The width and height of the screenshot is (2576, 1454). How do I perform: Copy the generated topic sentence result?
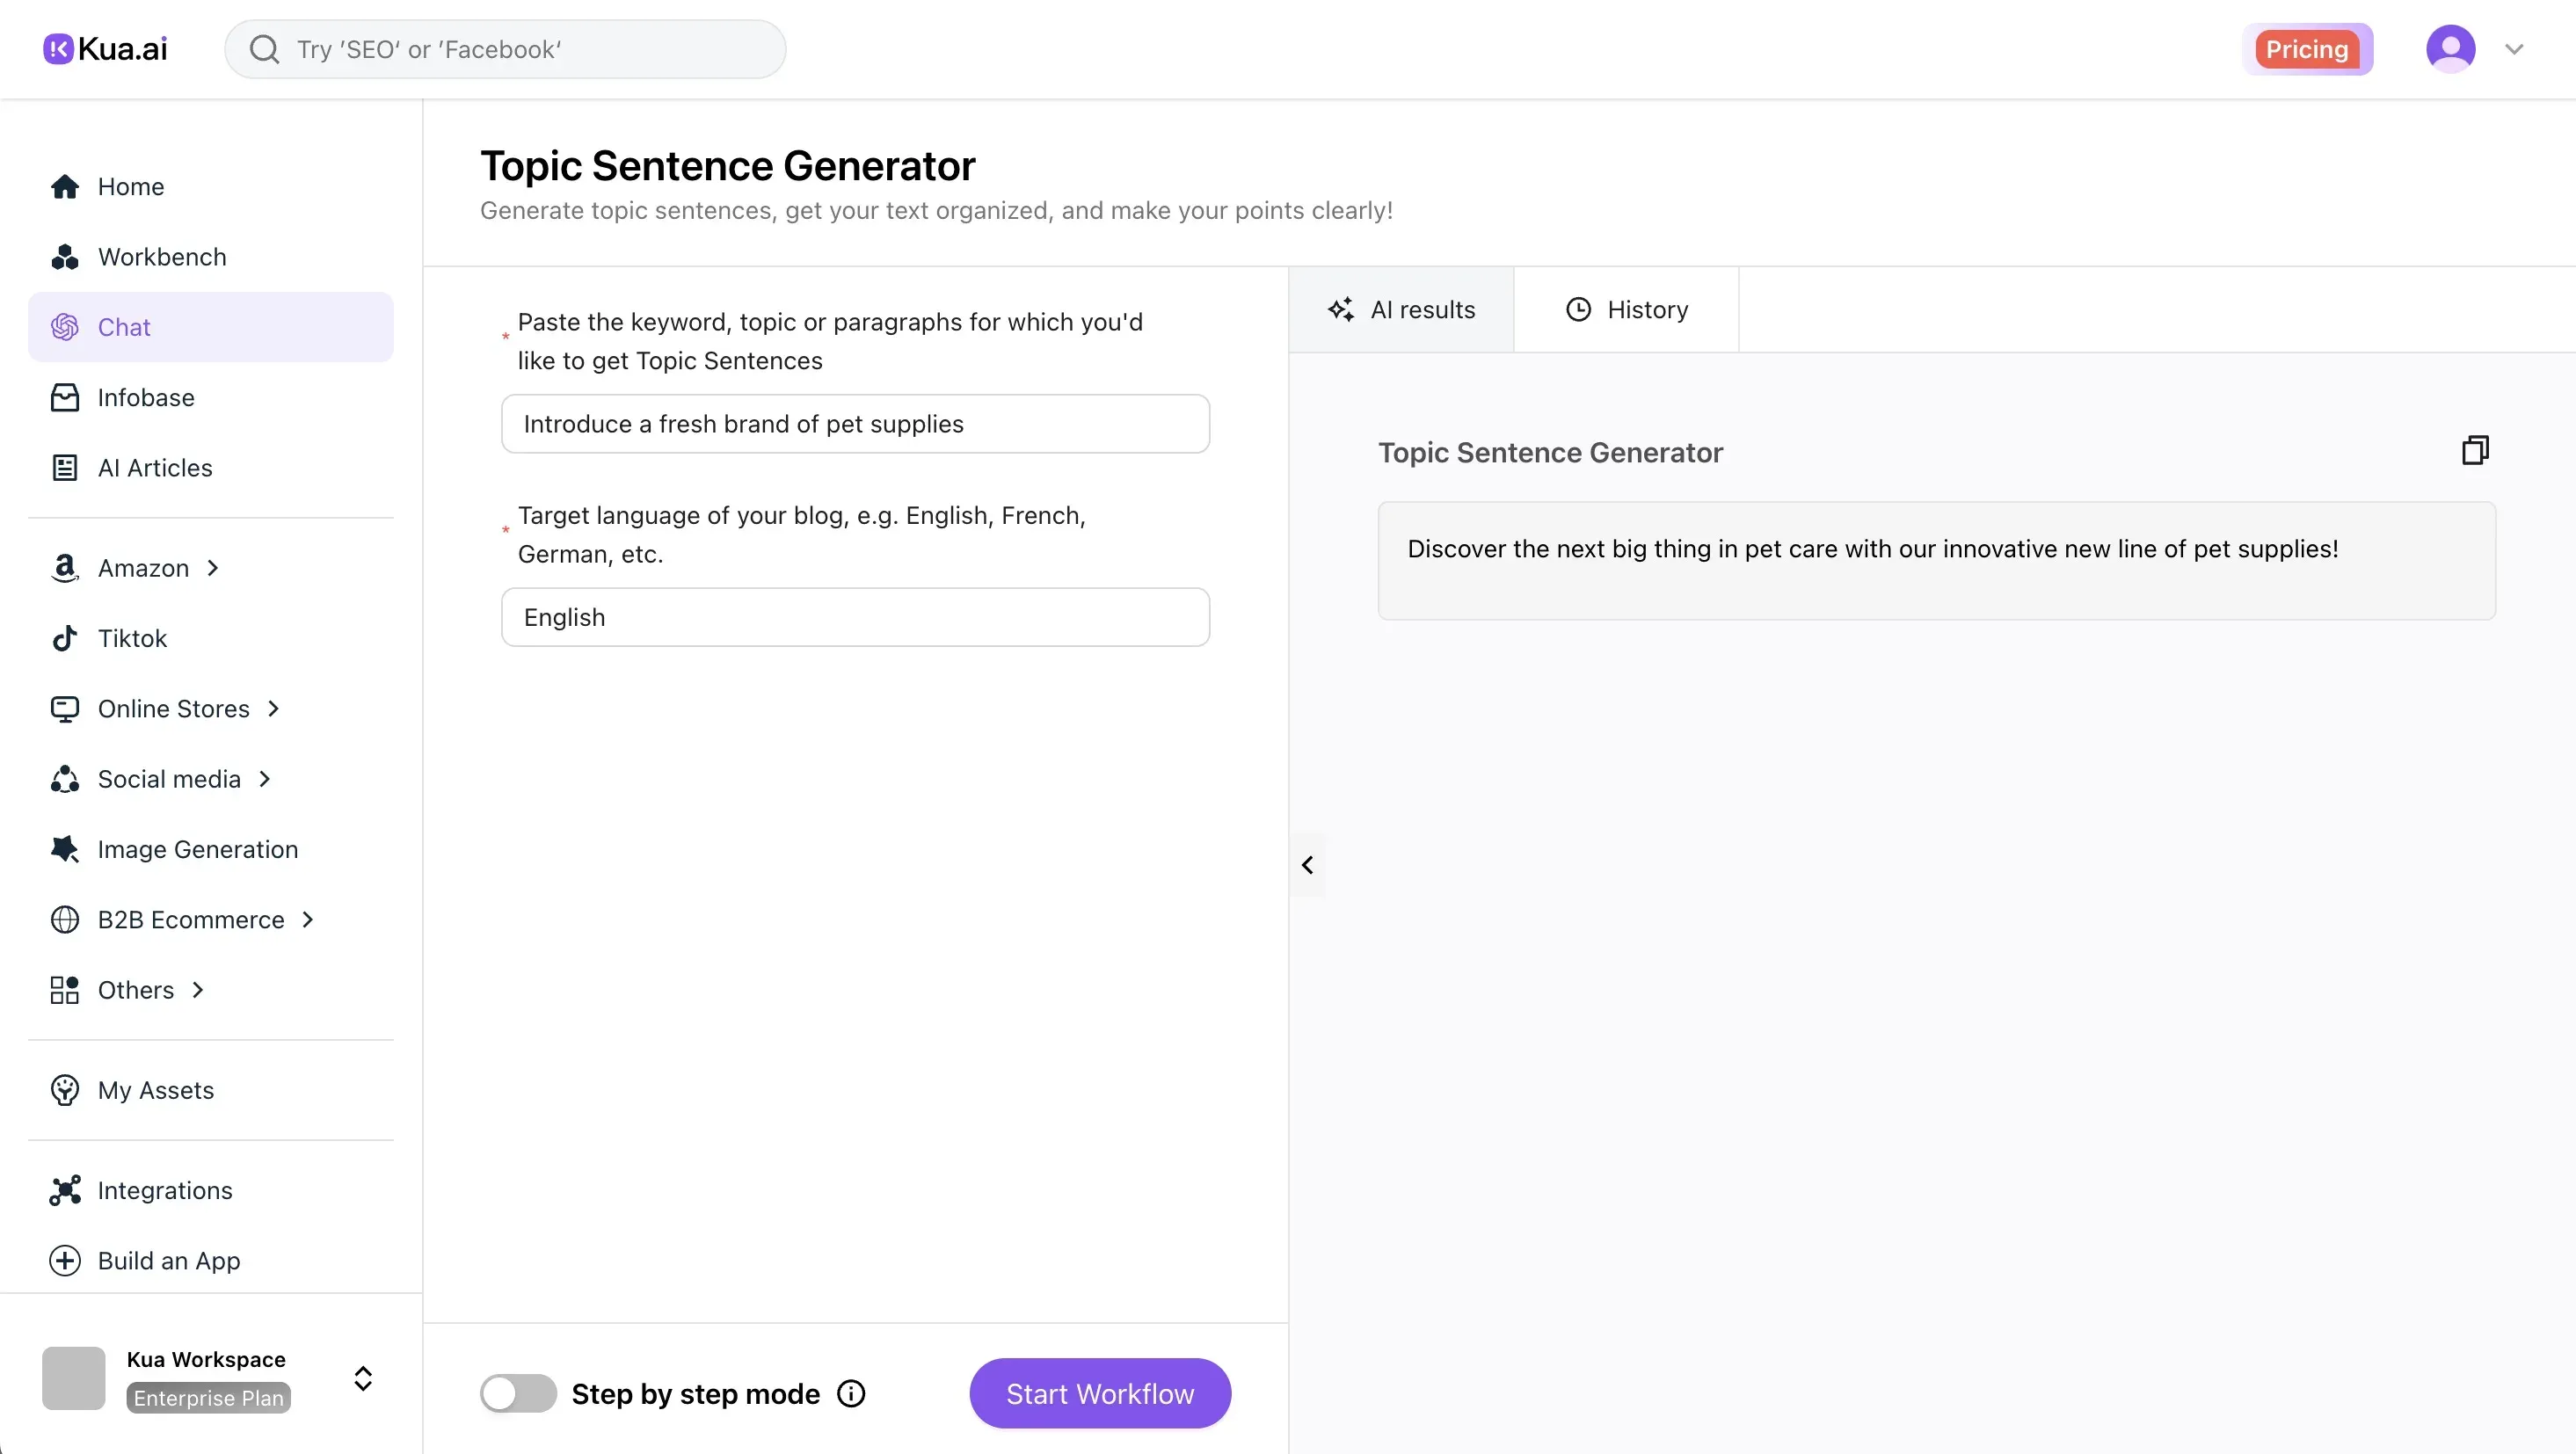(2474, 450)
